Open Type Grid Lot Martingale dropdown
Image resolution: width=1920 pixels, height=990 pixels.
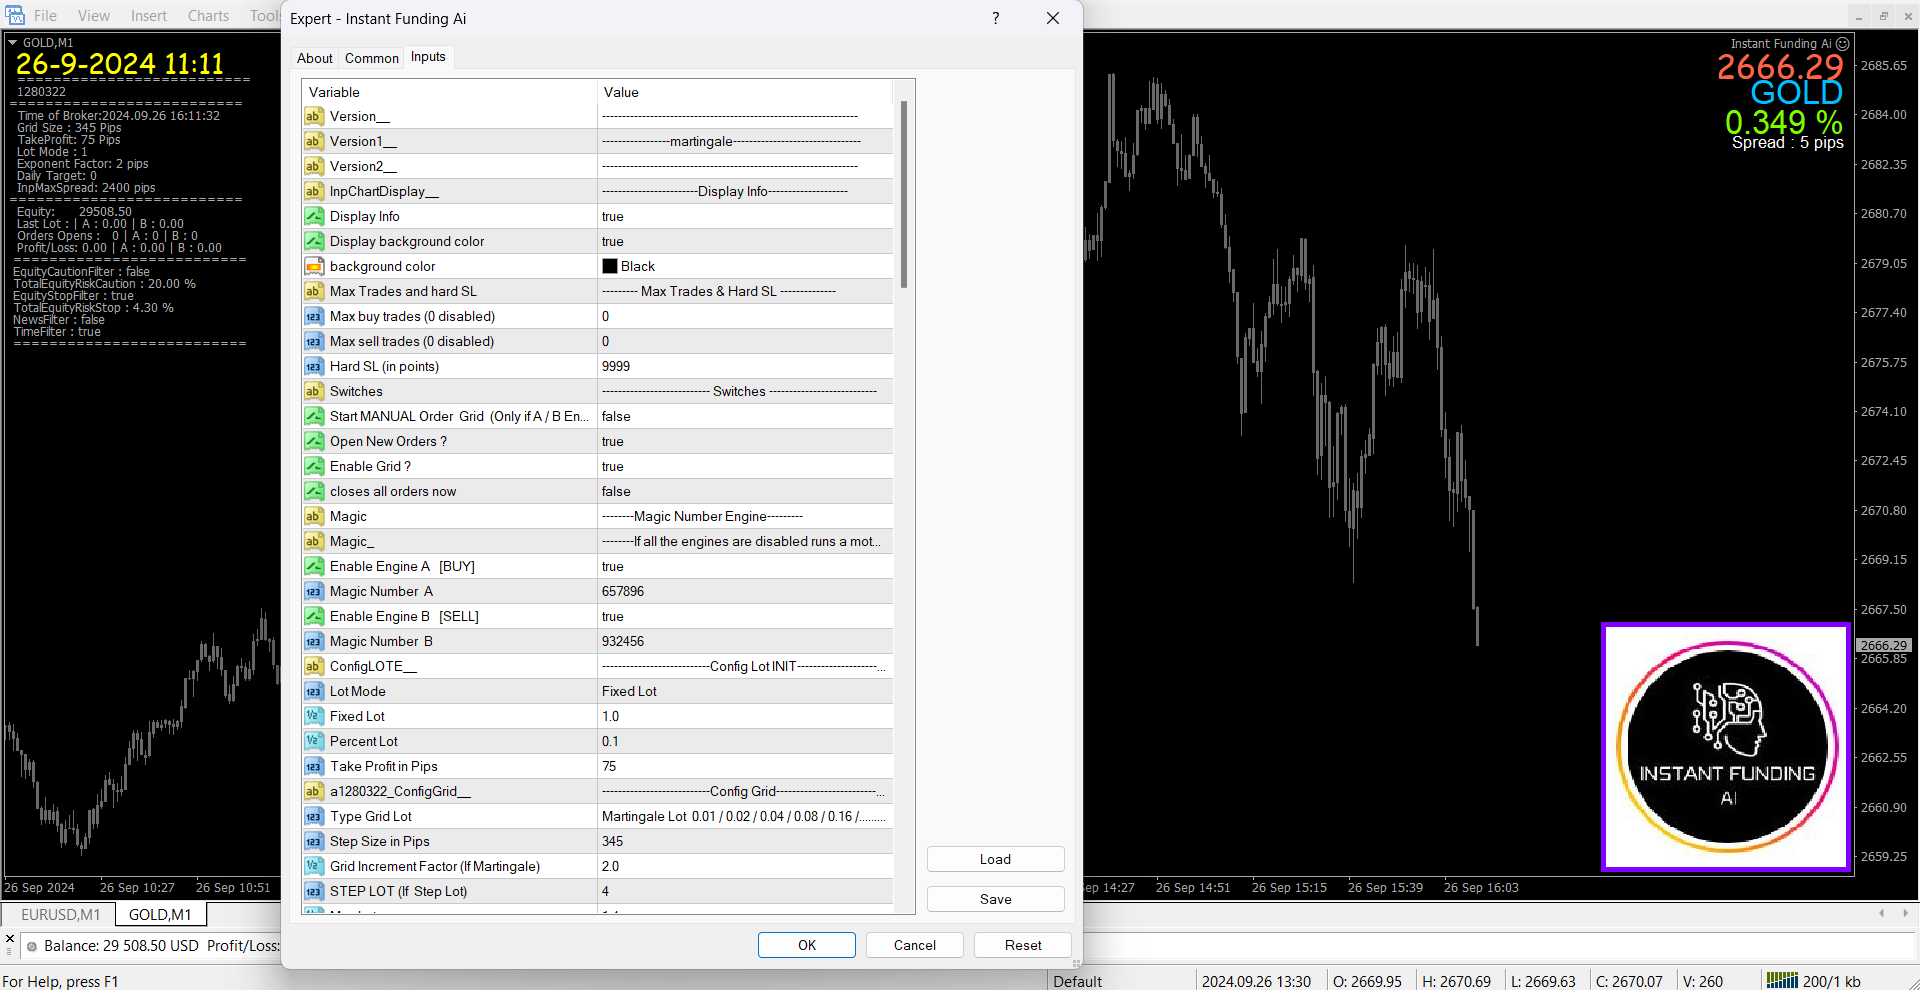[744, 816]
